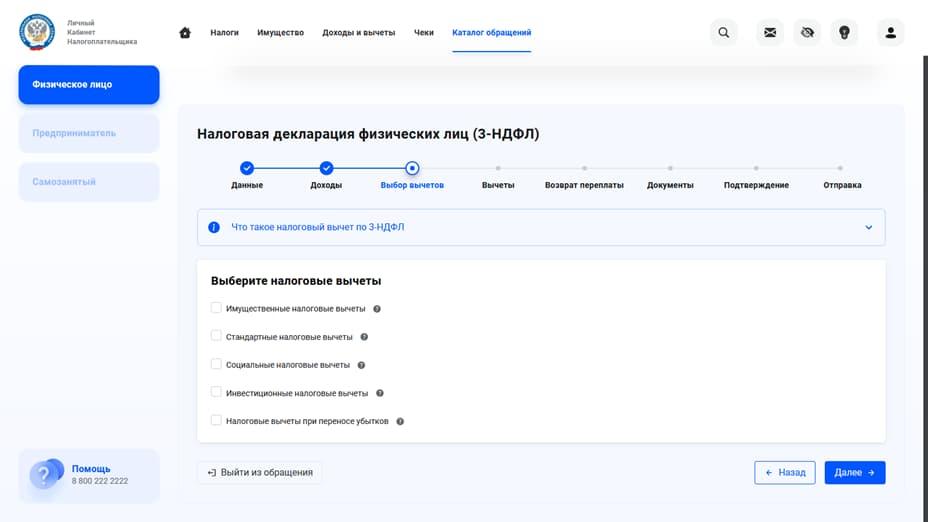
Task: Show help for Инвестиционные налоговые вычеты
Action: point(380,393)
